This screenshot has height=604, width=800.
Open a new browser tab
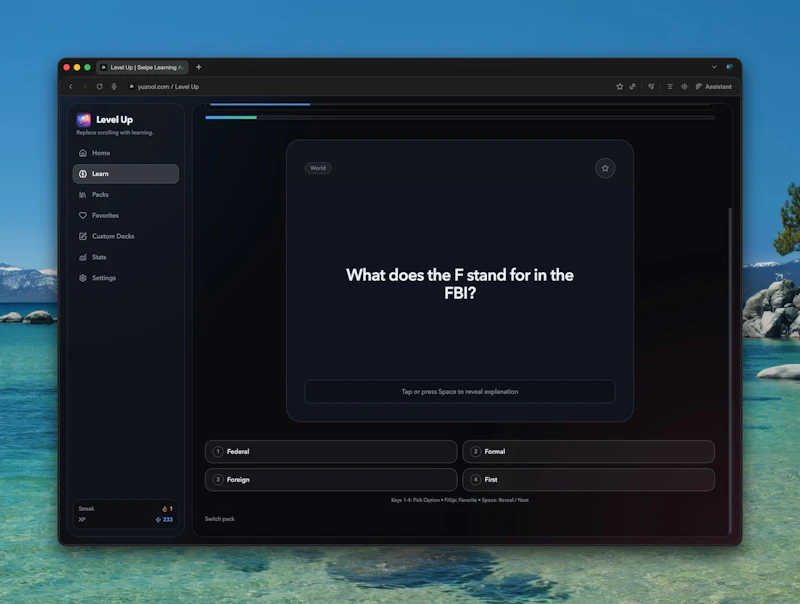click(198, 67)
